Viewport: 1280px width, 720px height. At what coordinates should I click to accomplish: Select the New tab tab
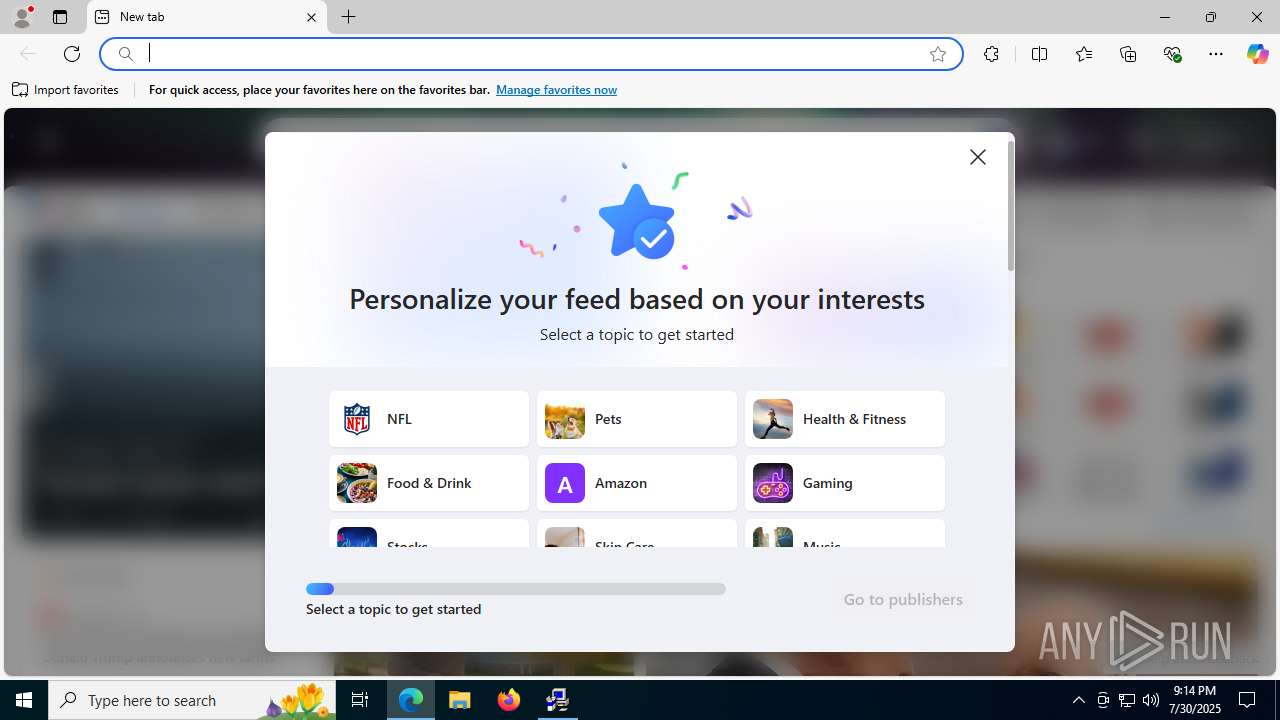207,17
